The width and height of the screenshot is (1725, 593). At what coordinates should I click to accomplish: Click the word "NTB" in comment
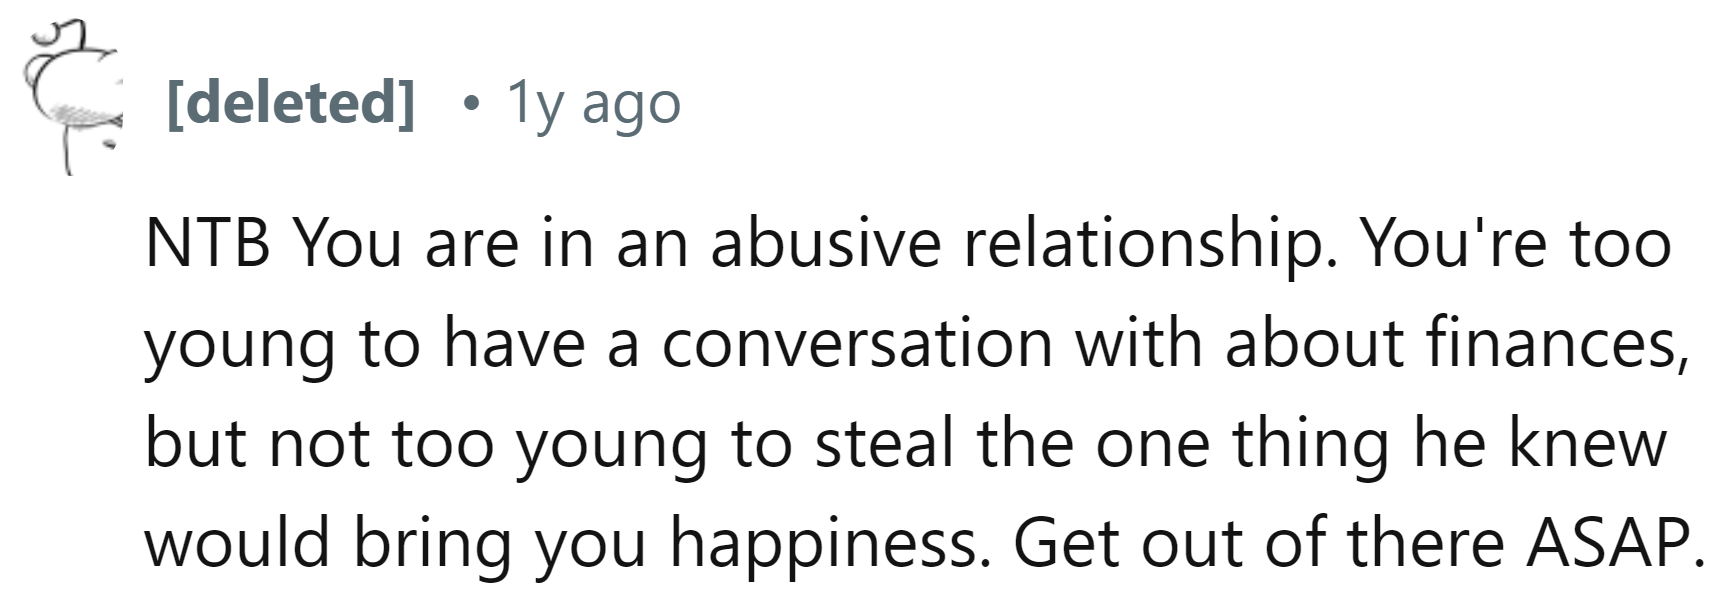(207, 243)
